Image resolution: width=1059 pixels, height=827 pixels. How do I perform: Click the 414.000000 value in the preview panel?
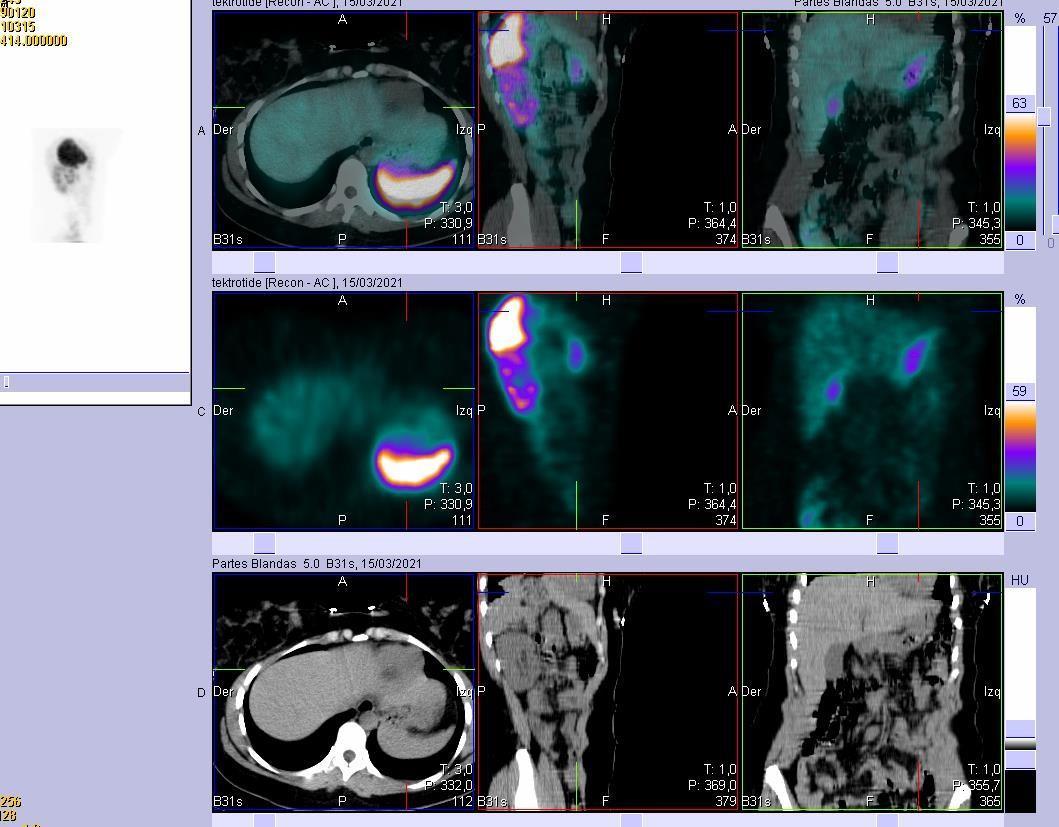(x=34, y=41)
